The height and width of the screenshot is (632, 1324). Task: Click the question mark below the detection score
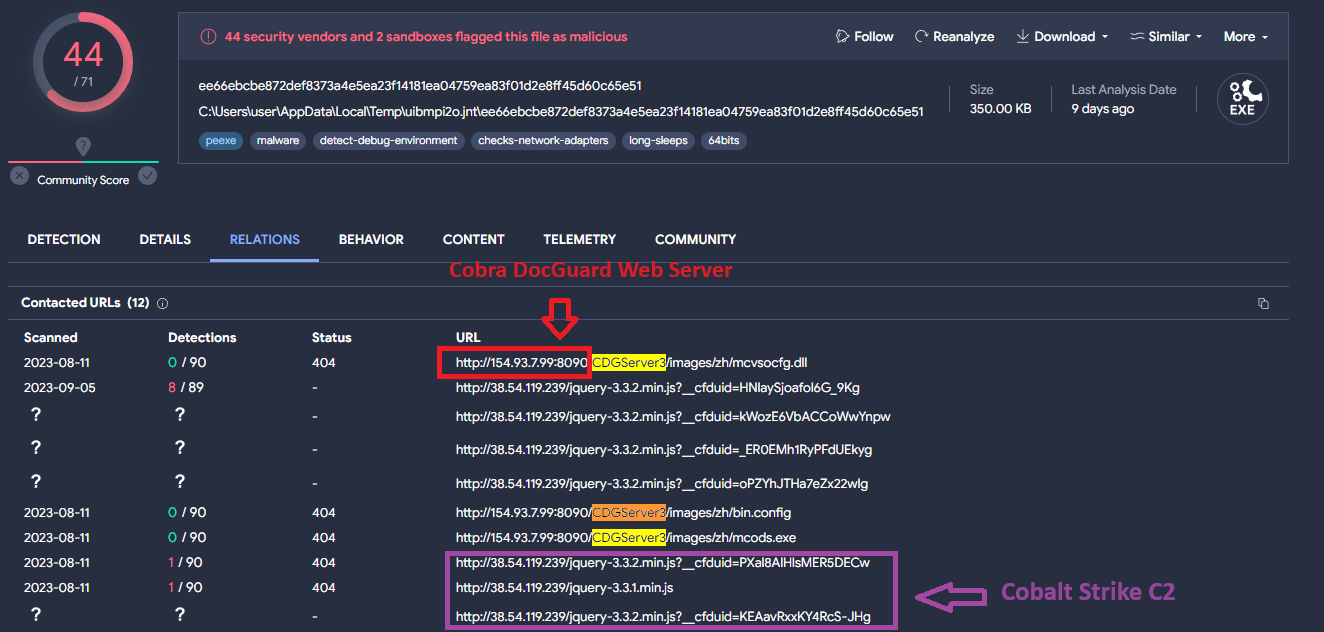coord(83,143)
